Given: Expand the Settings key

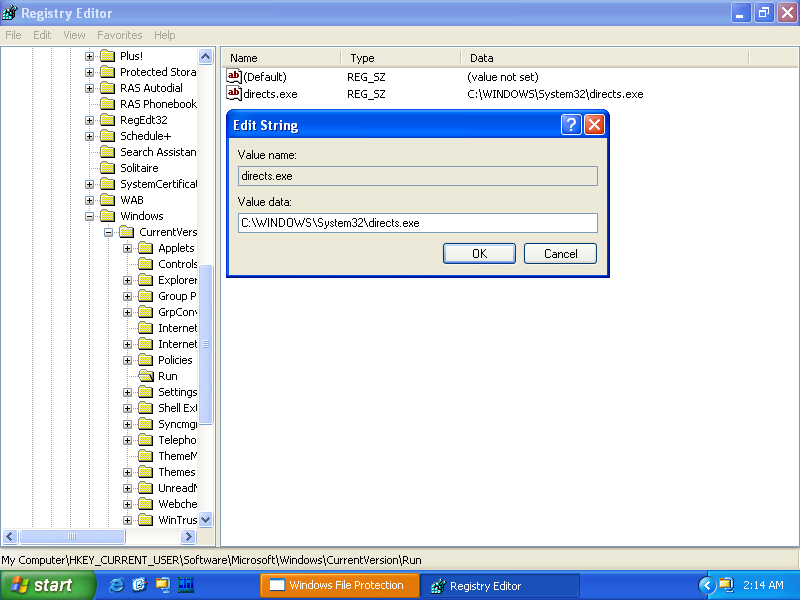Looking at the screenshot, I should click(128, 392).
